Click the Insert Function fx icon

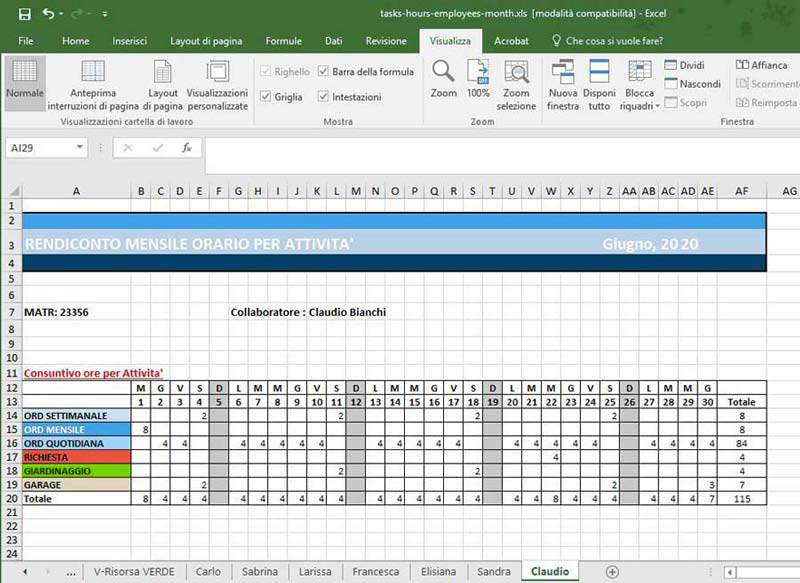tap(187, 148)
